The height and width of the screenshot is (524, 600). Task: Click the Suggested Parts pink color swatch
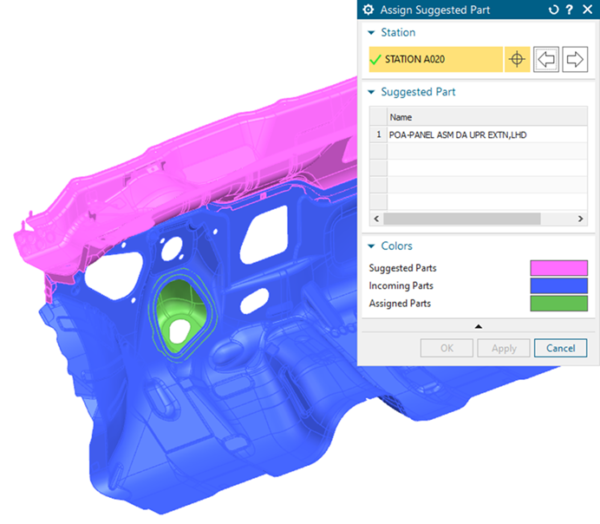pyautogui.click(x=558, y=268)
